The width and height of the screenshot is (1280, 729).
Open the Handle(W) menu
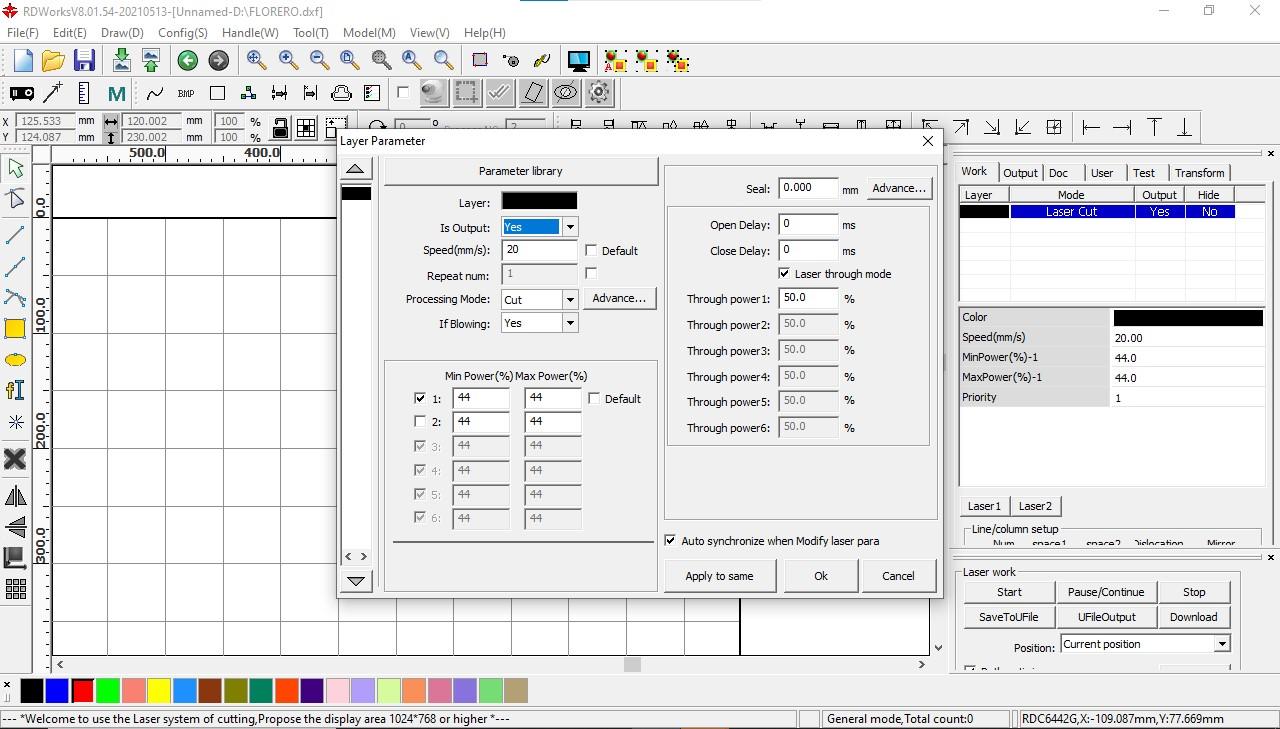point(250,33)
